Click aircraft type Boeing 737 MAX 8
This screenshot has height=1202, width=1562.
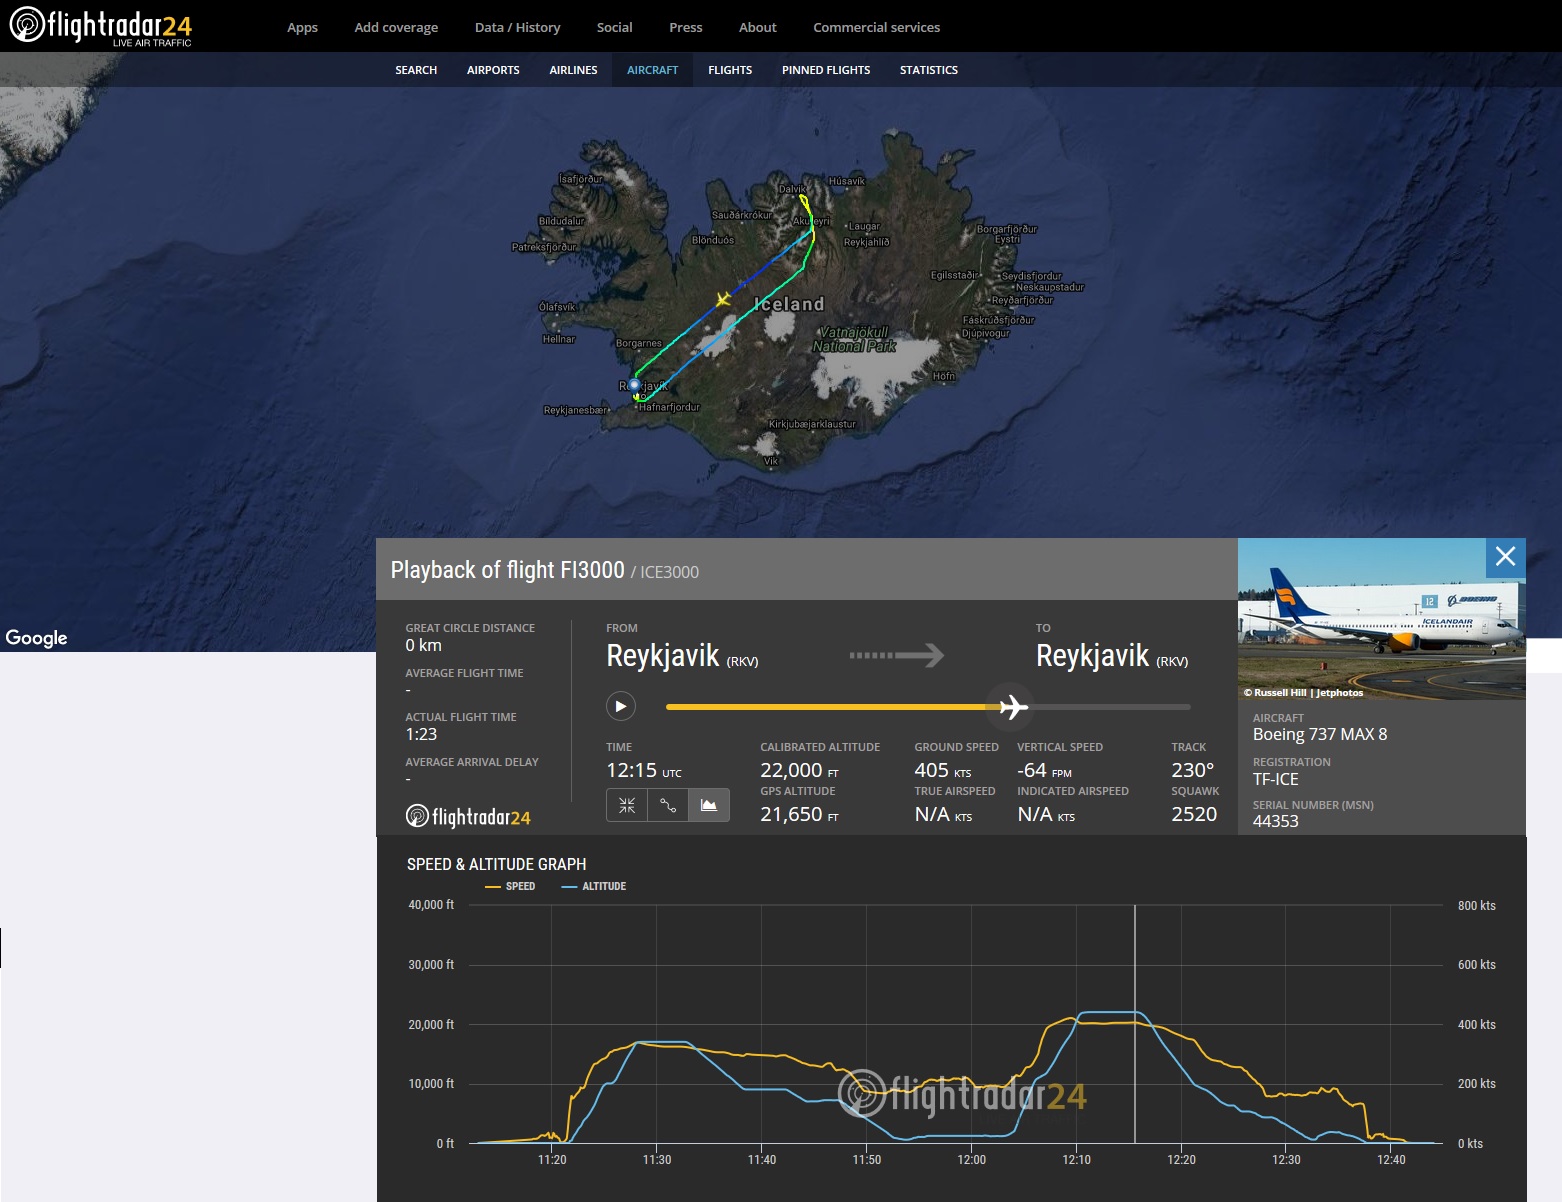coord(1320,734)
